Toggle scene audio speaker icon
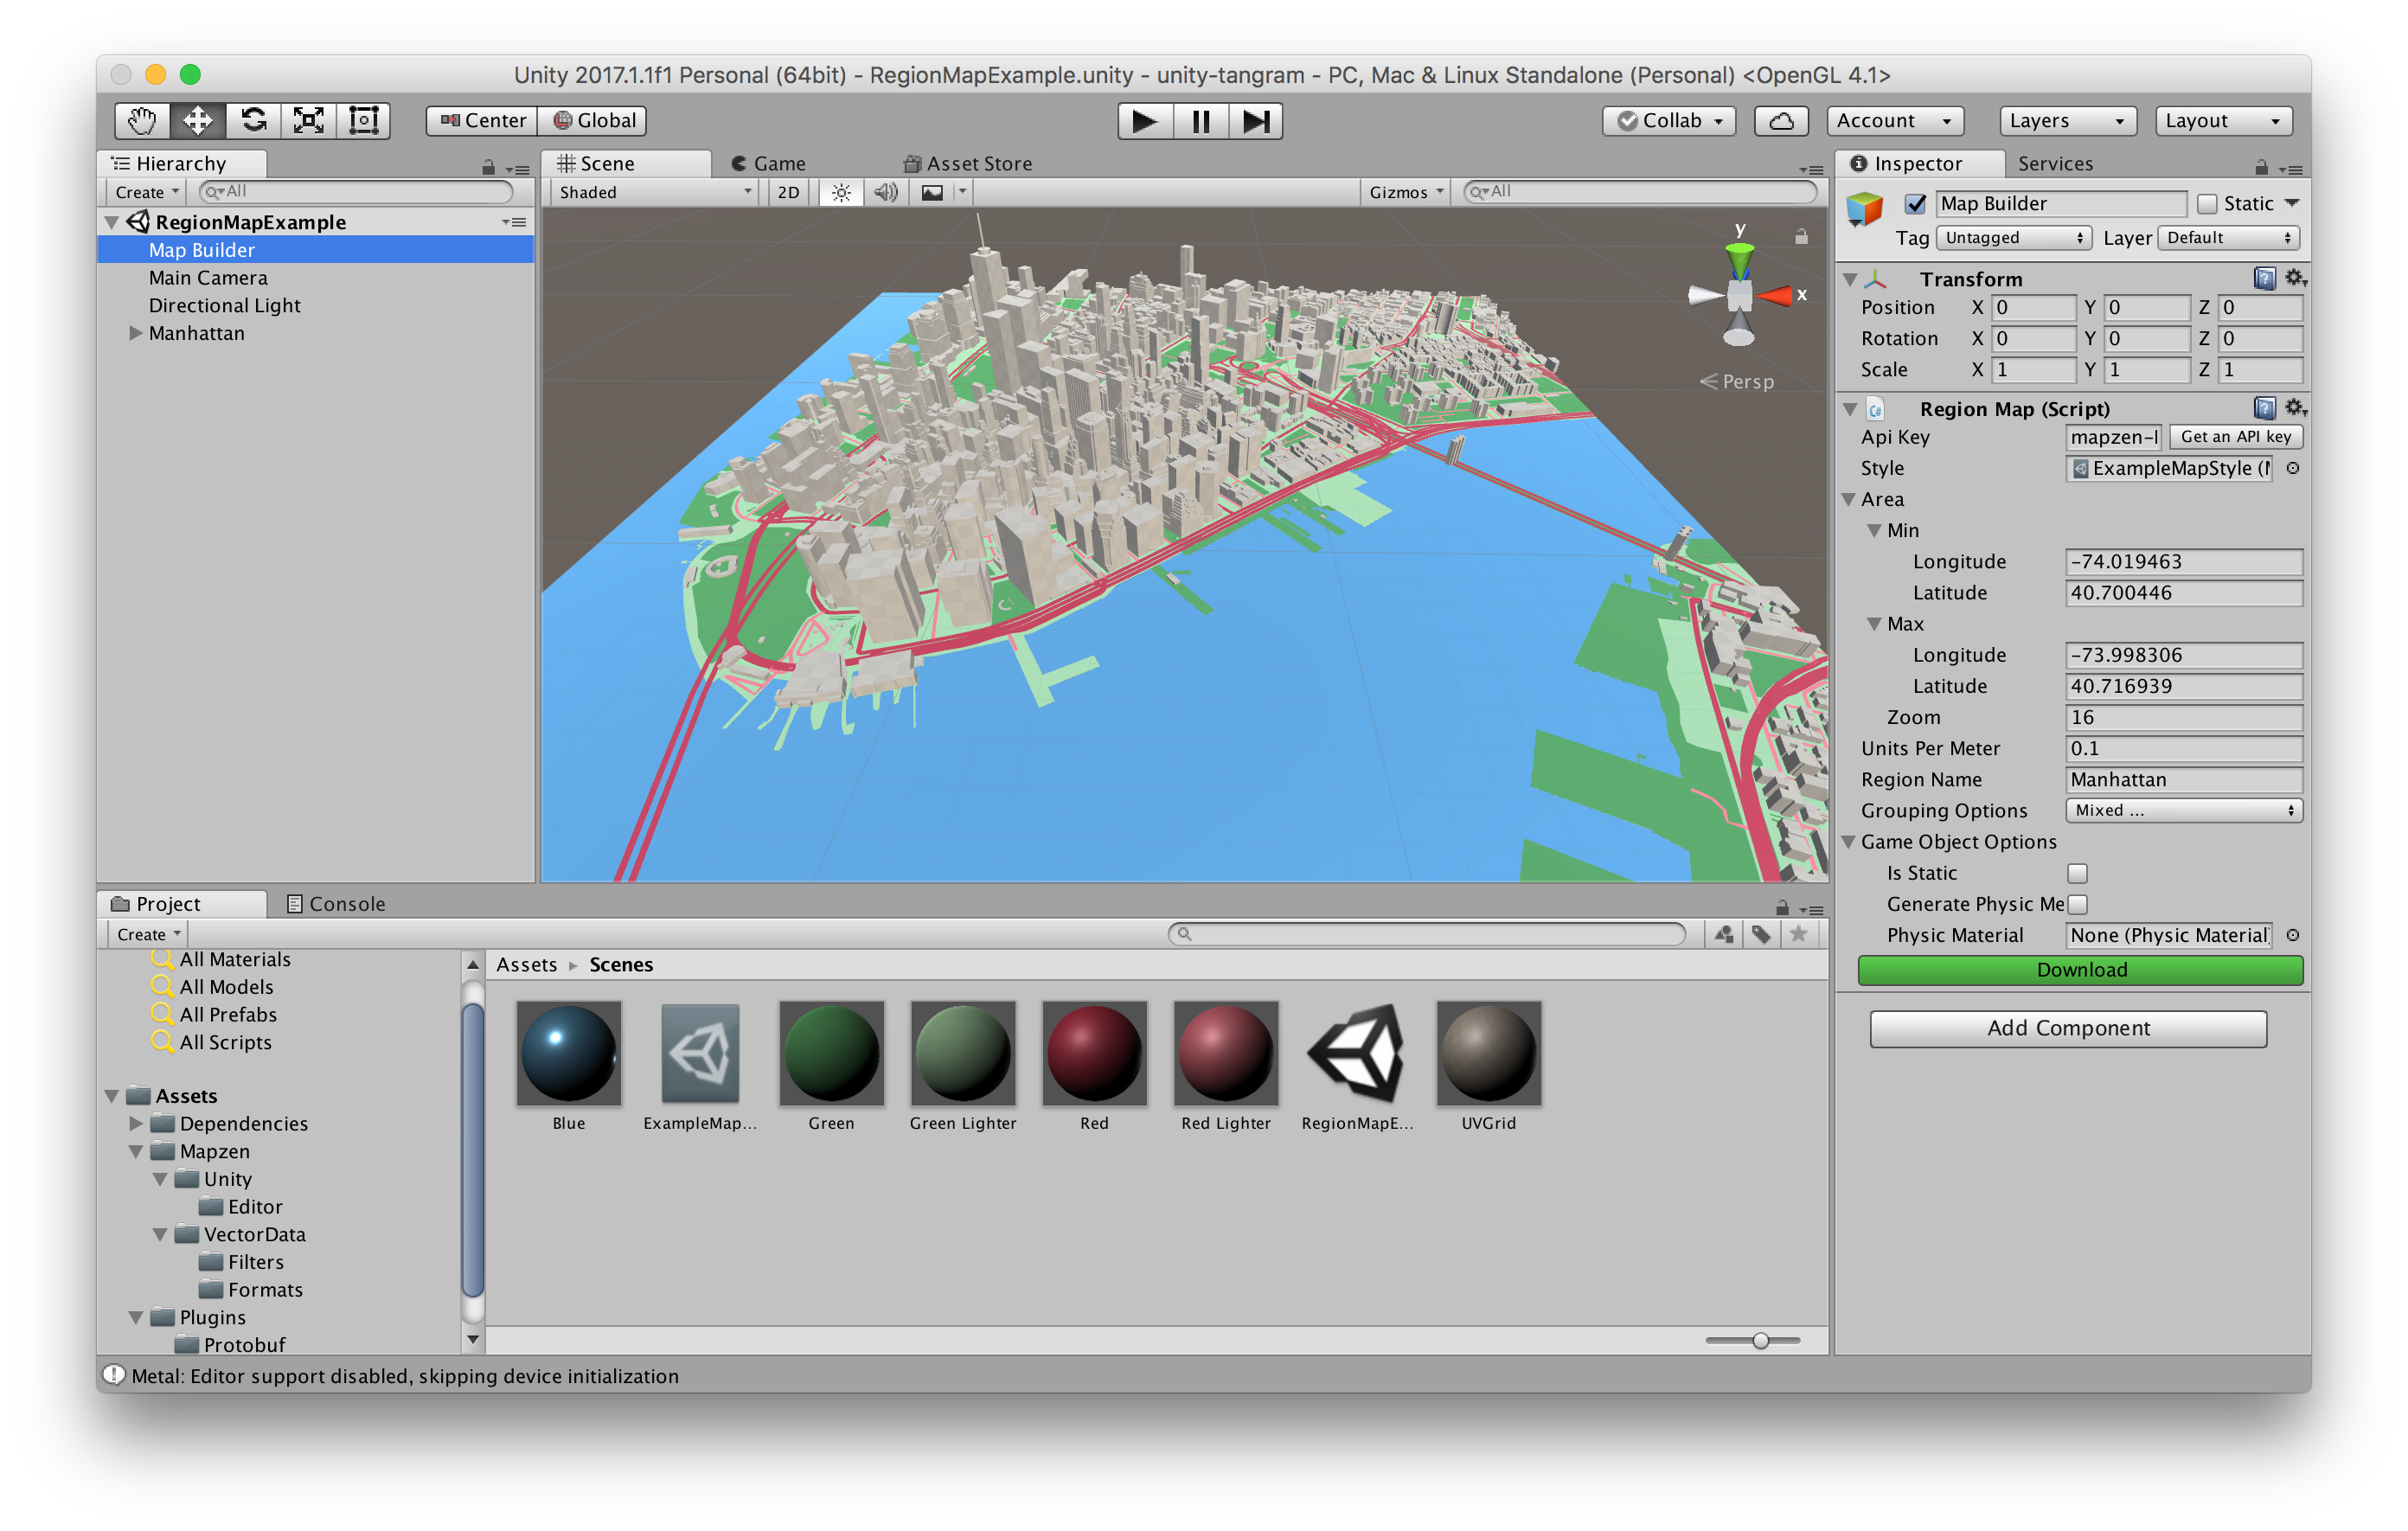Viewport: 2408px width, 1531px height. tap(885, 192)
